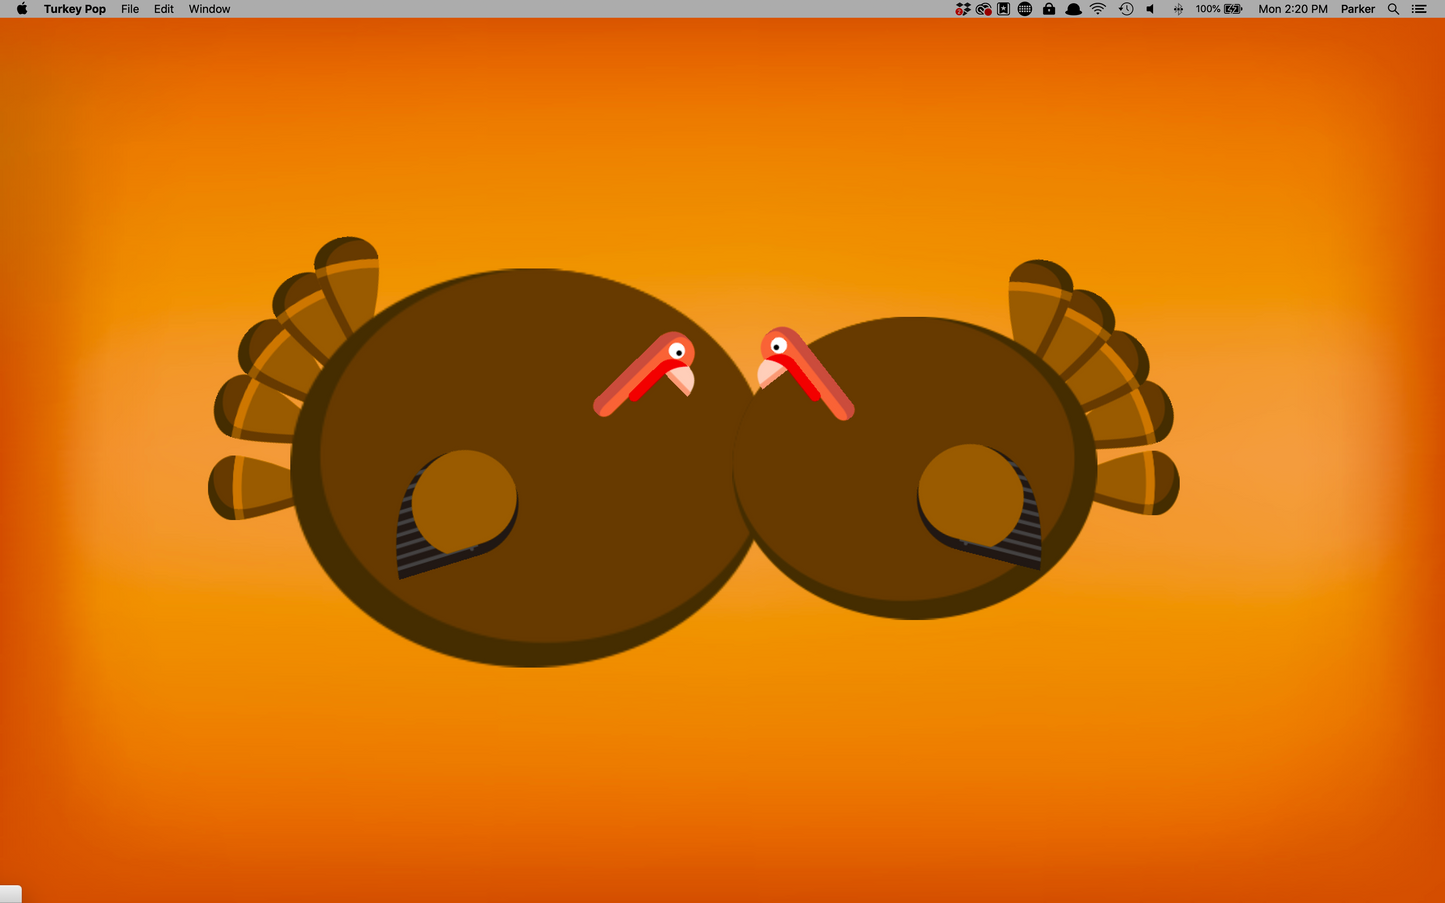Open Notification Center
The height and width of the screenshot is (903, 1445).
click(x=1419, y=9)
